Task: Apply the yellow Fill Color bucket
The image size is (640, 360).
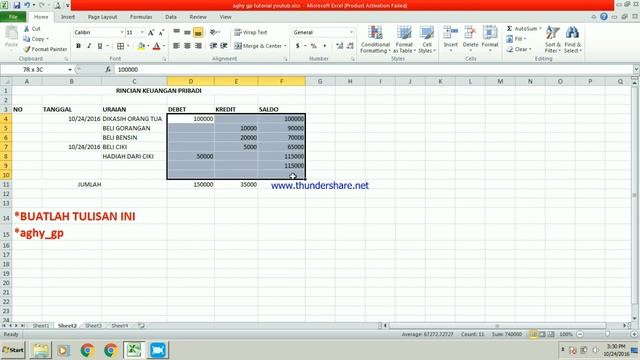Action: point(141,46)
